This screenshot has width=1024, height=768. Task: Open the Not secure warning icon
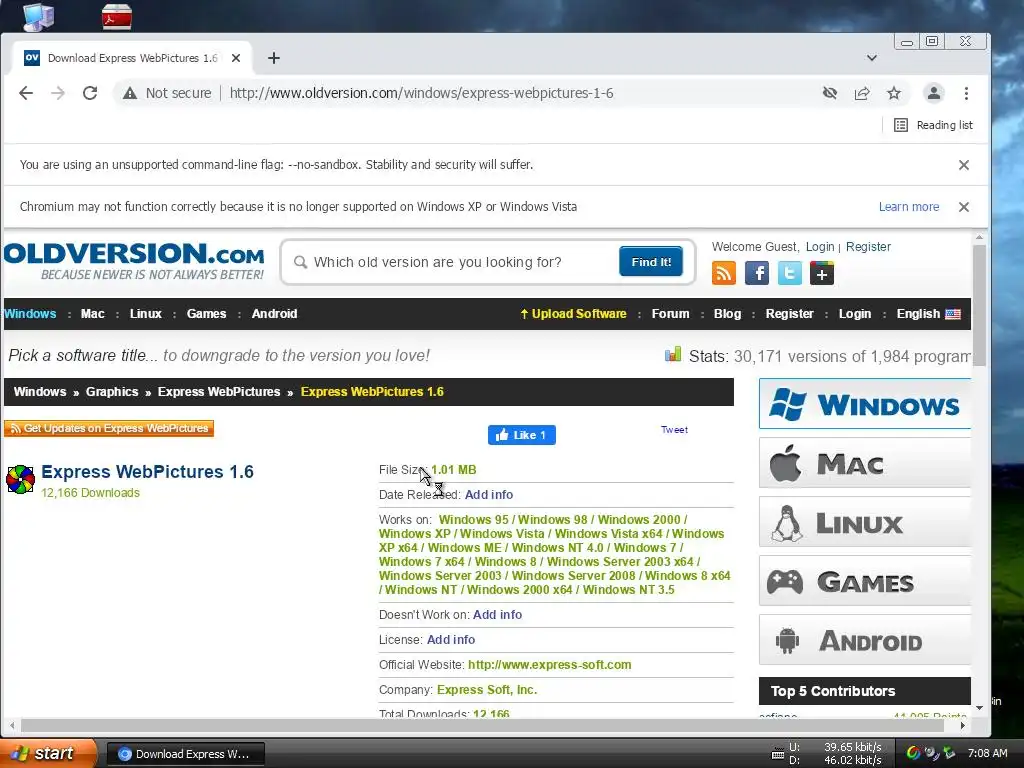pos(130,93)
